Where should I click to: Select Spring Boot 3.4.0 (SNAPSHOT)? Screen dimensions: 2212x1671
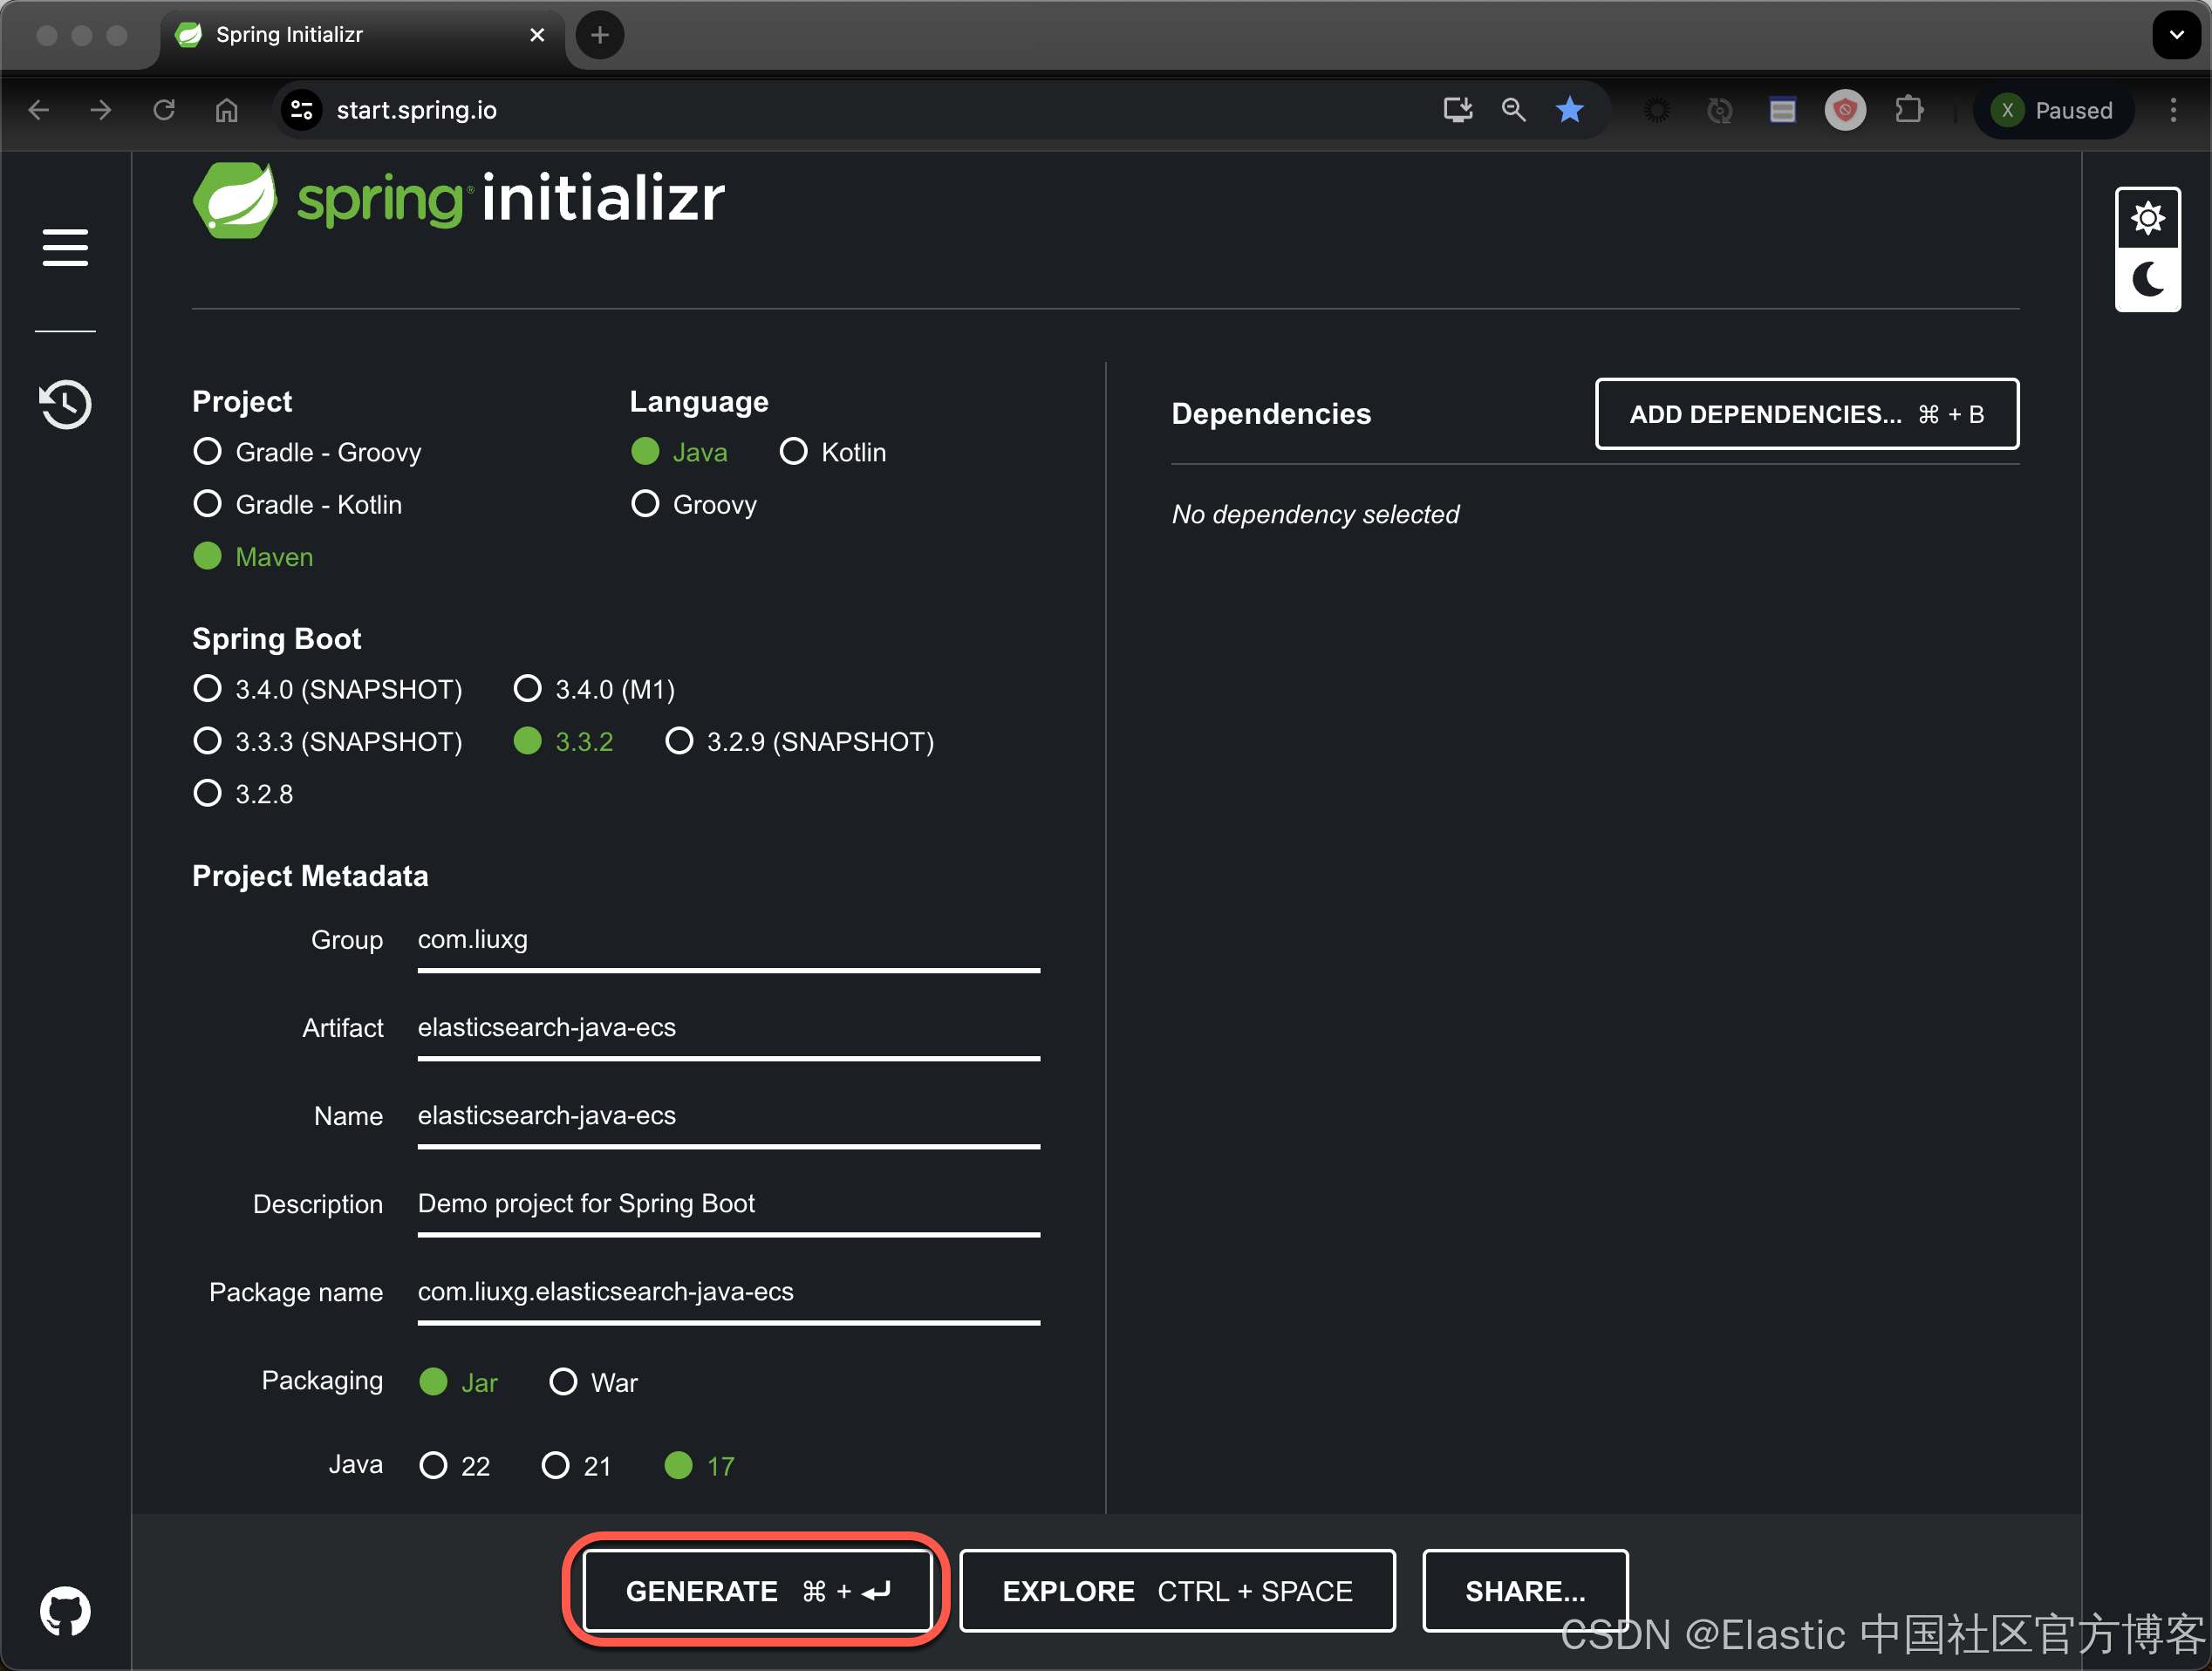[x=328, y=689]
